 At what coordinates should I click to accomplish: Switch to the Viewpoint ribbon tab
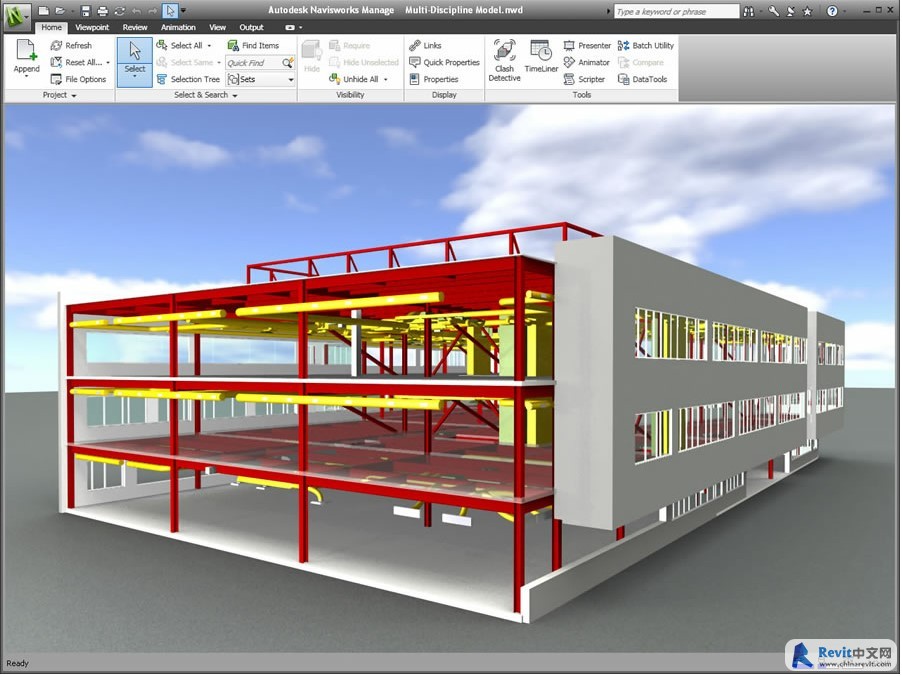click(92, 28)
